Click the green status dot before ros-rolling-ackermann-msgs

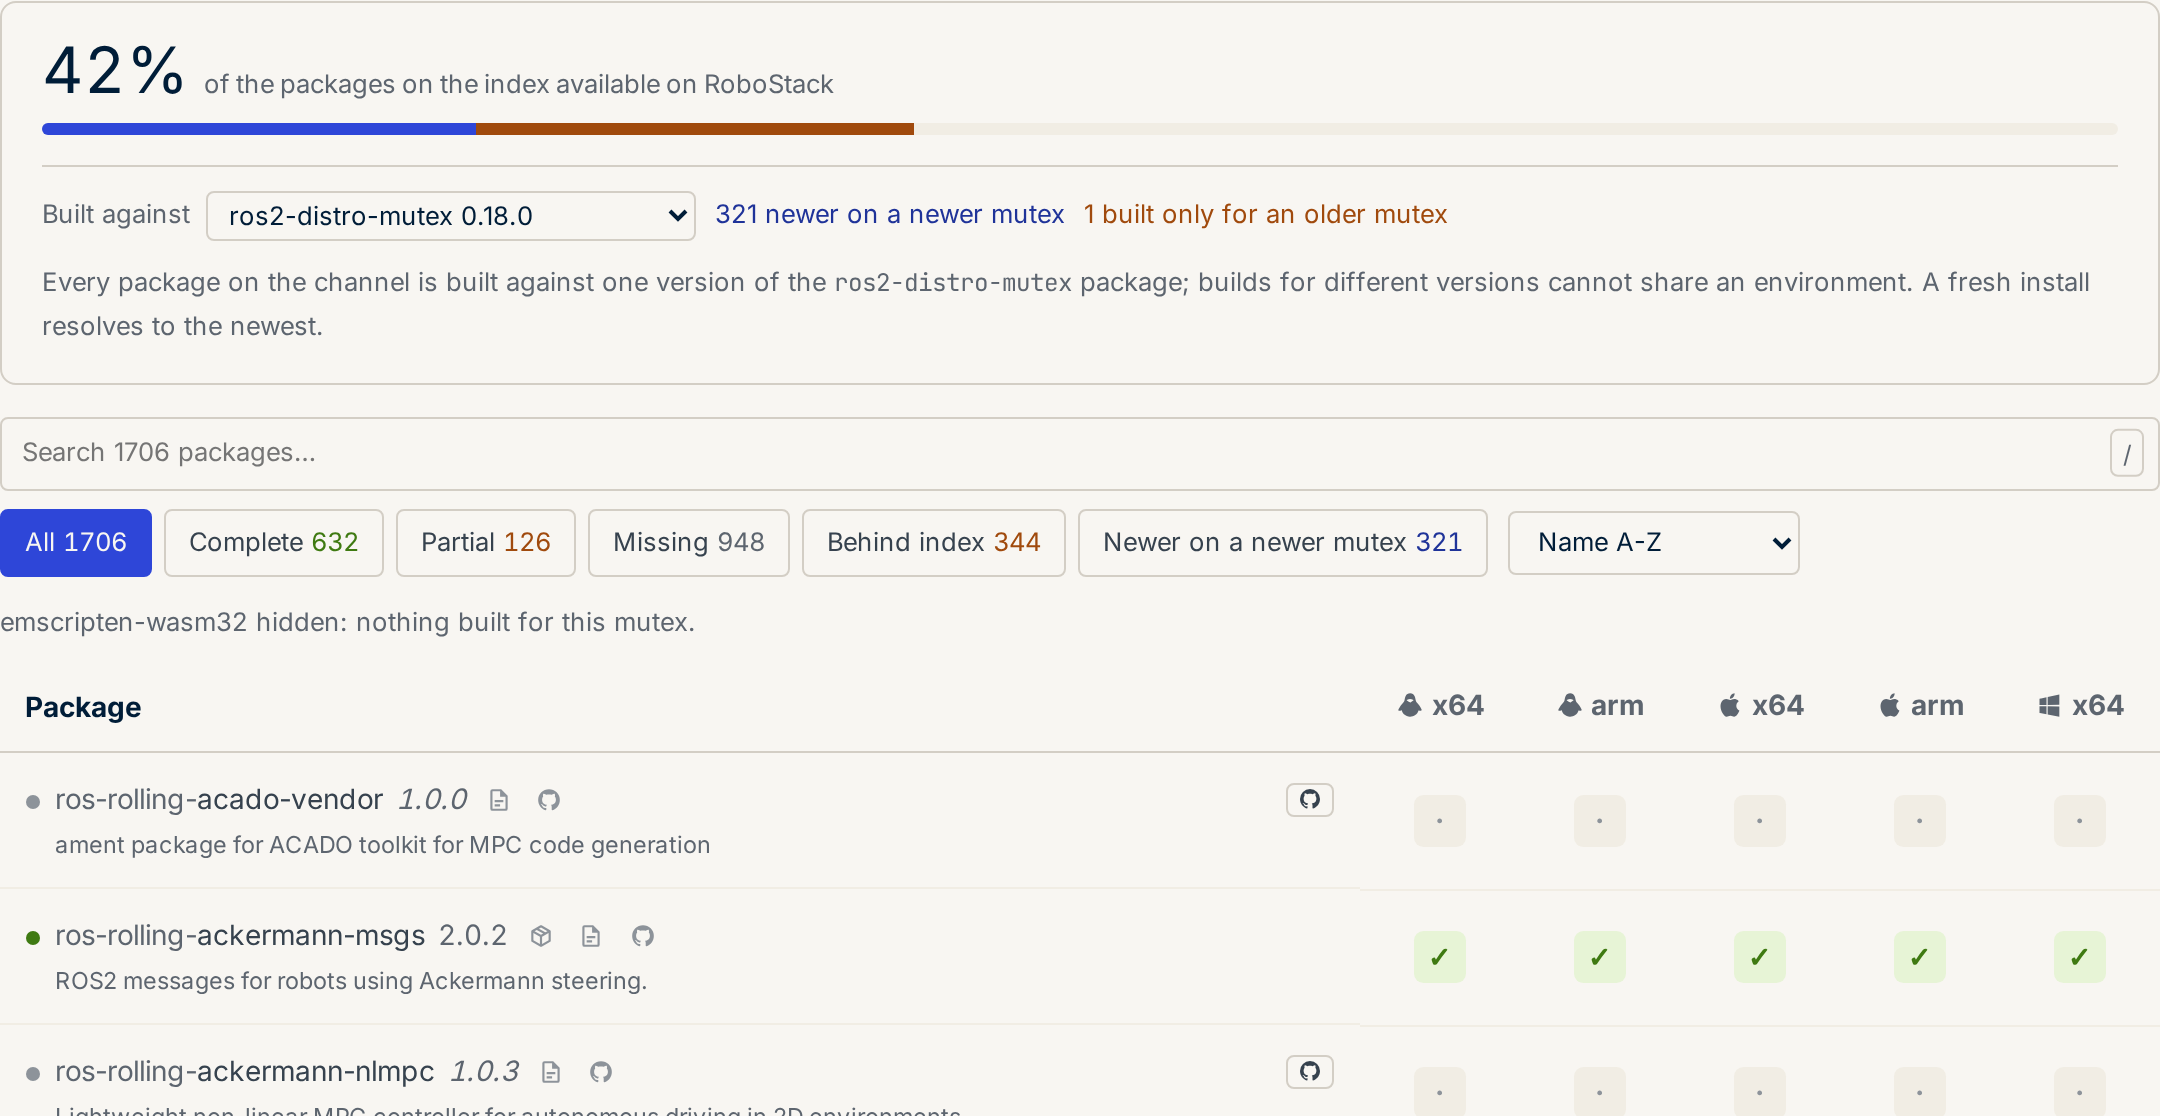[x=33, y=938]
